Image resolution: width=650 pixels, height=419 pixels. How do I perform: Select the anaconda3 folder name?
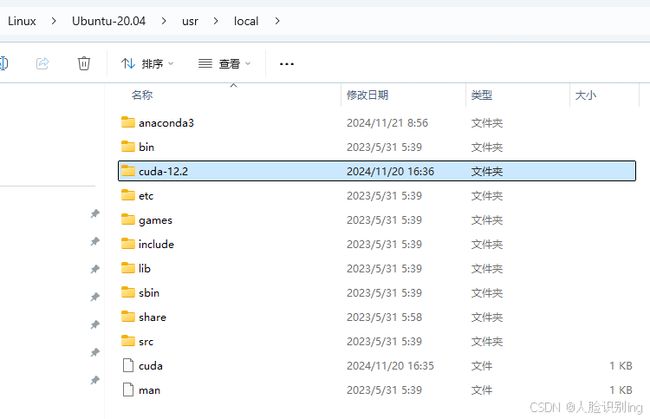(166, 123)
